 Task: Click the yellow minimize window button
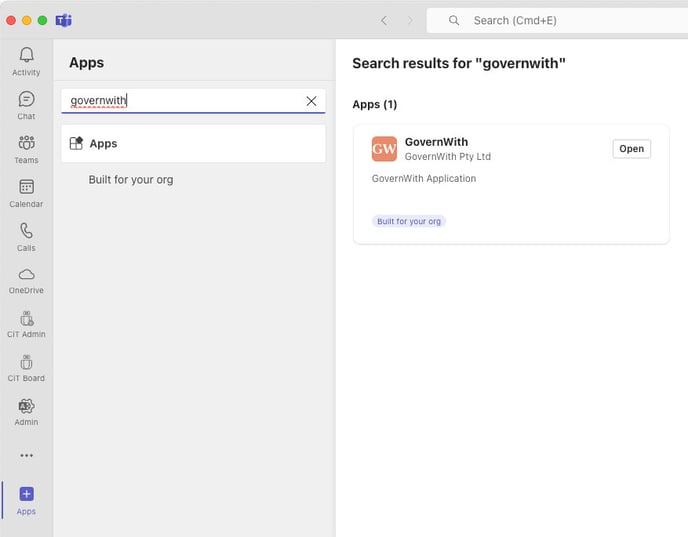click(27, 20)
